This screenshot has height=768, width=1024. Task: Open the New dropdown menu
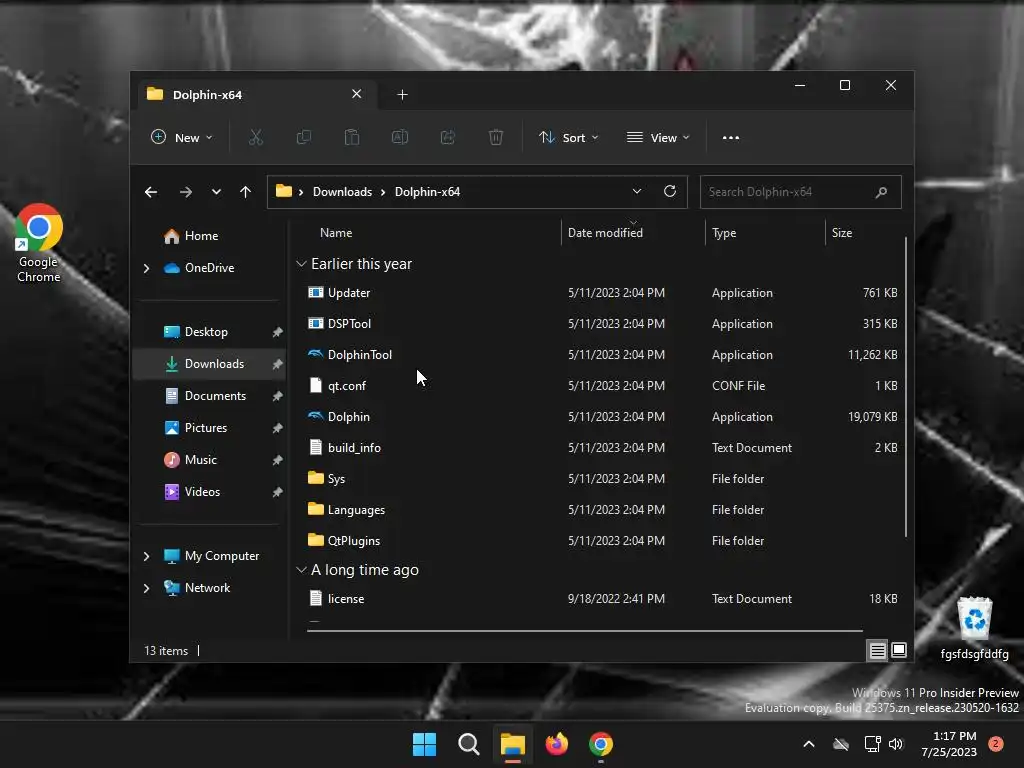pyautogui.click(x=182, y=137)
